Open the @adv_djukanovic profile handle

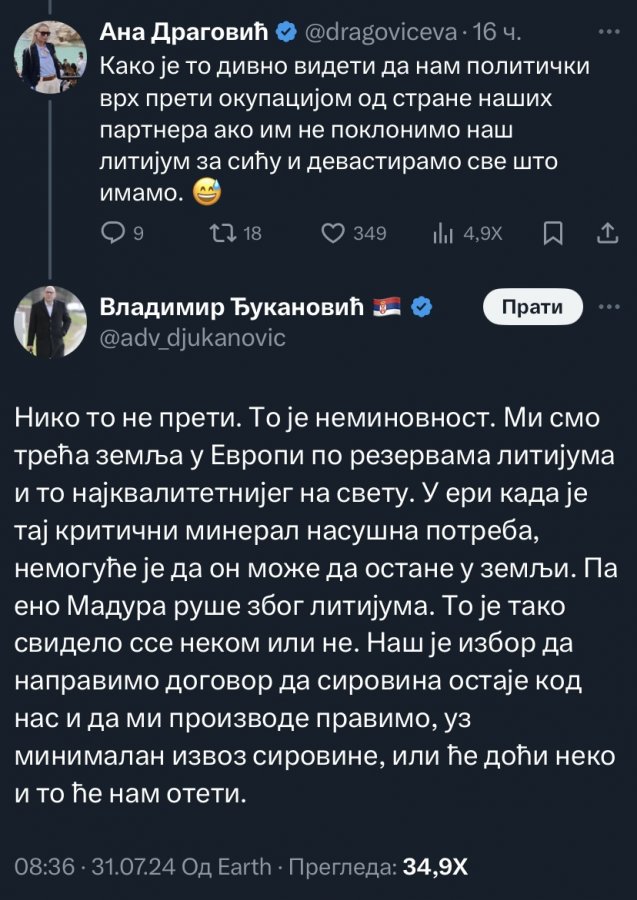tap(193, 338)
